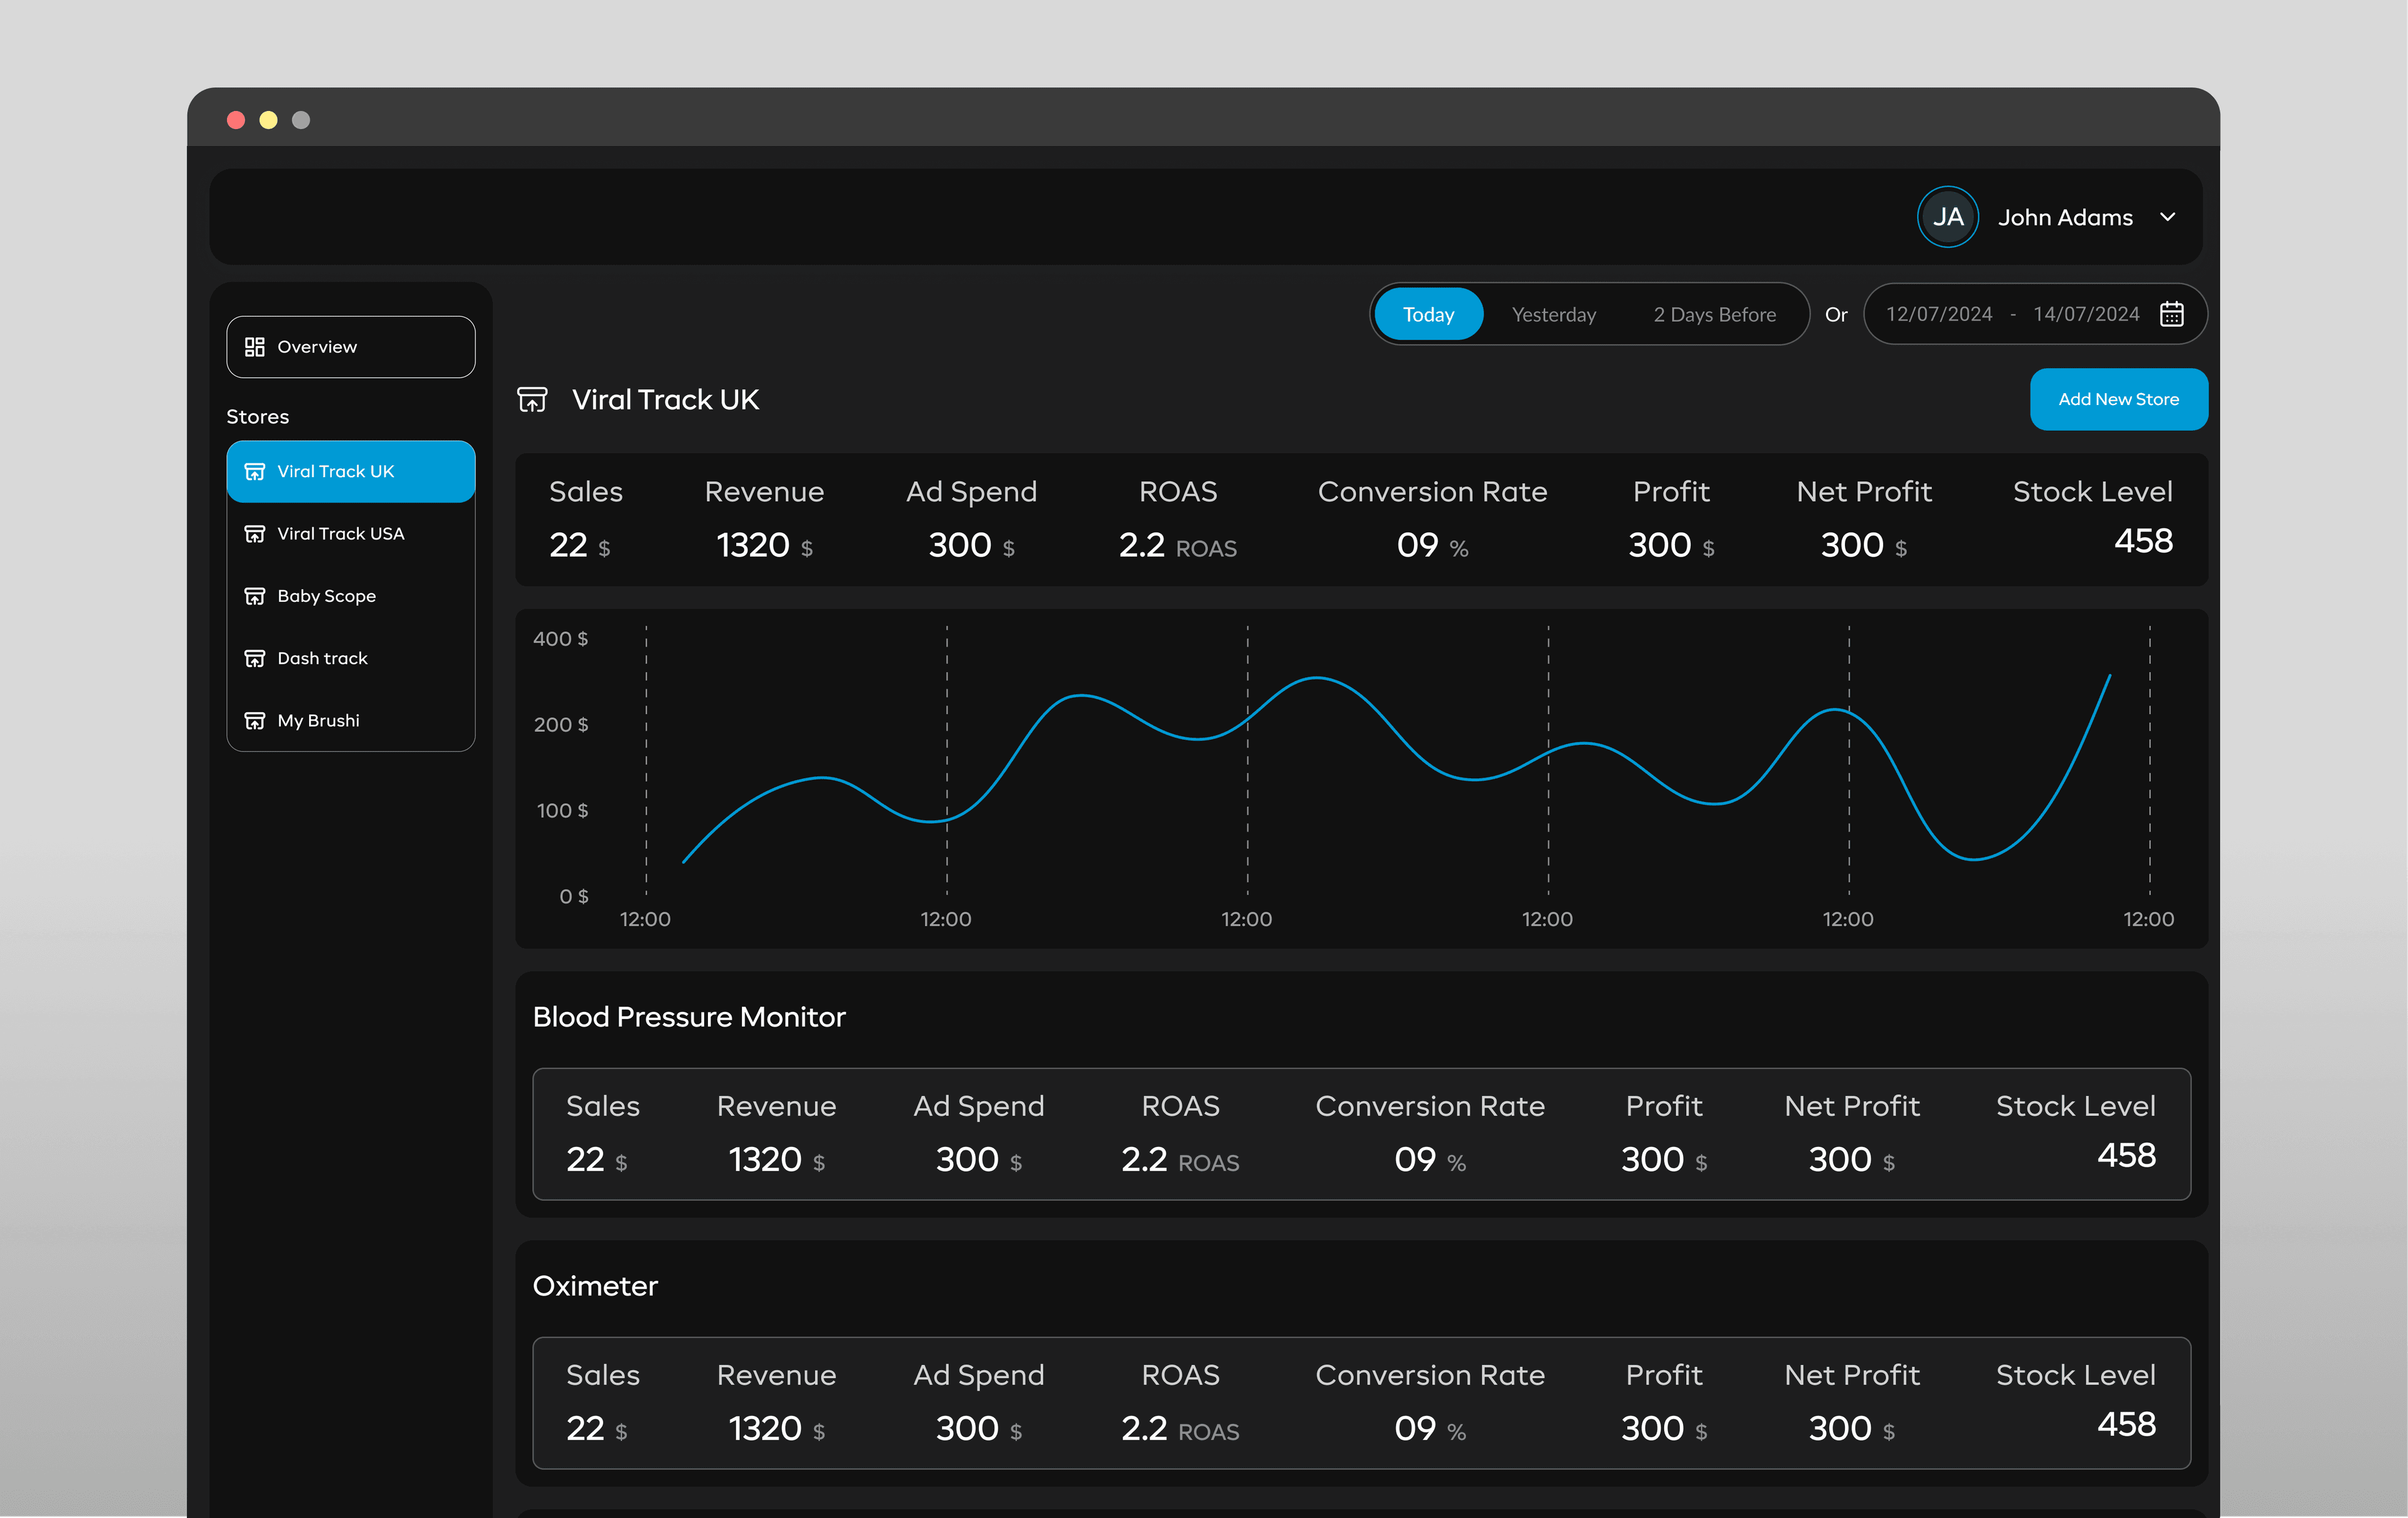Viewport: 2408px width, 1518px height.
Task: Switch to the Baby Scope store
Action: 351,596
